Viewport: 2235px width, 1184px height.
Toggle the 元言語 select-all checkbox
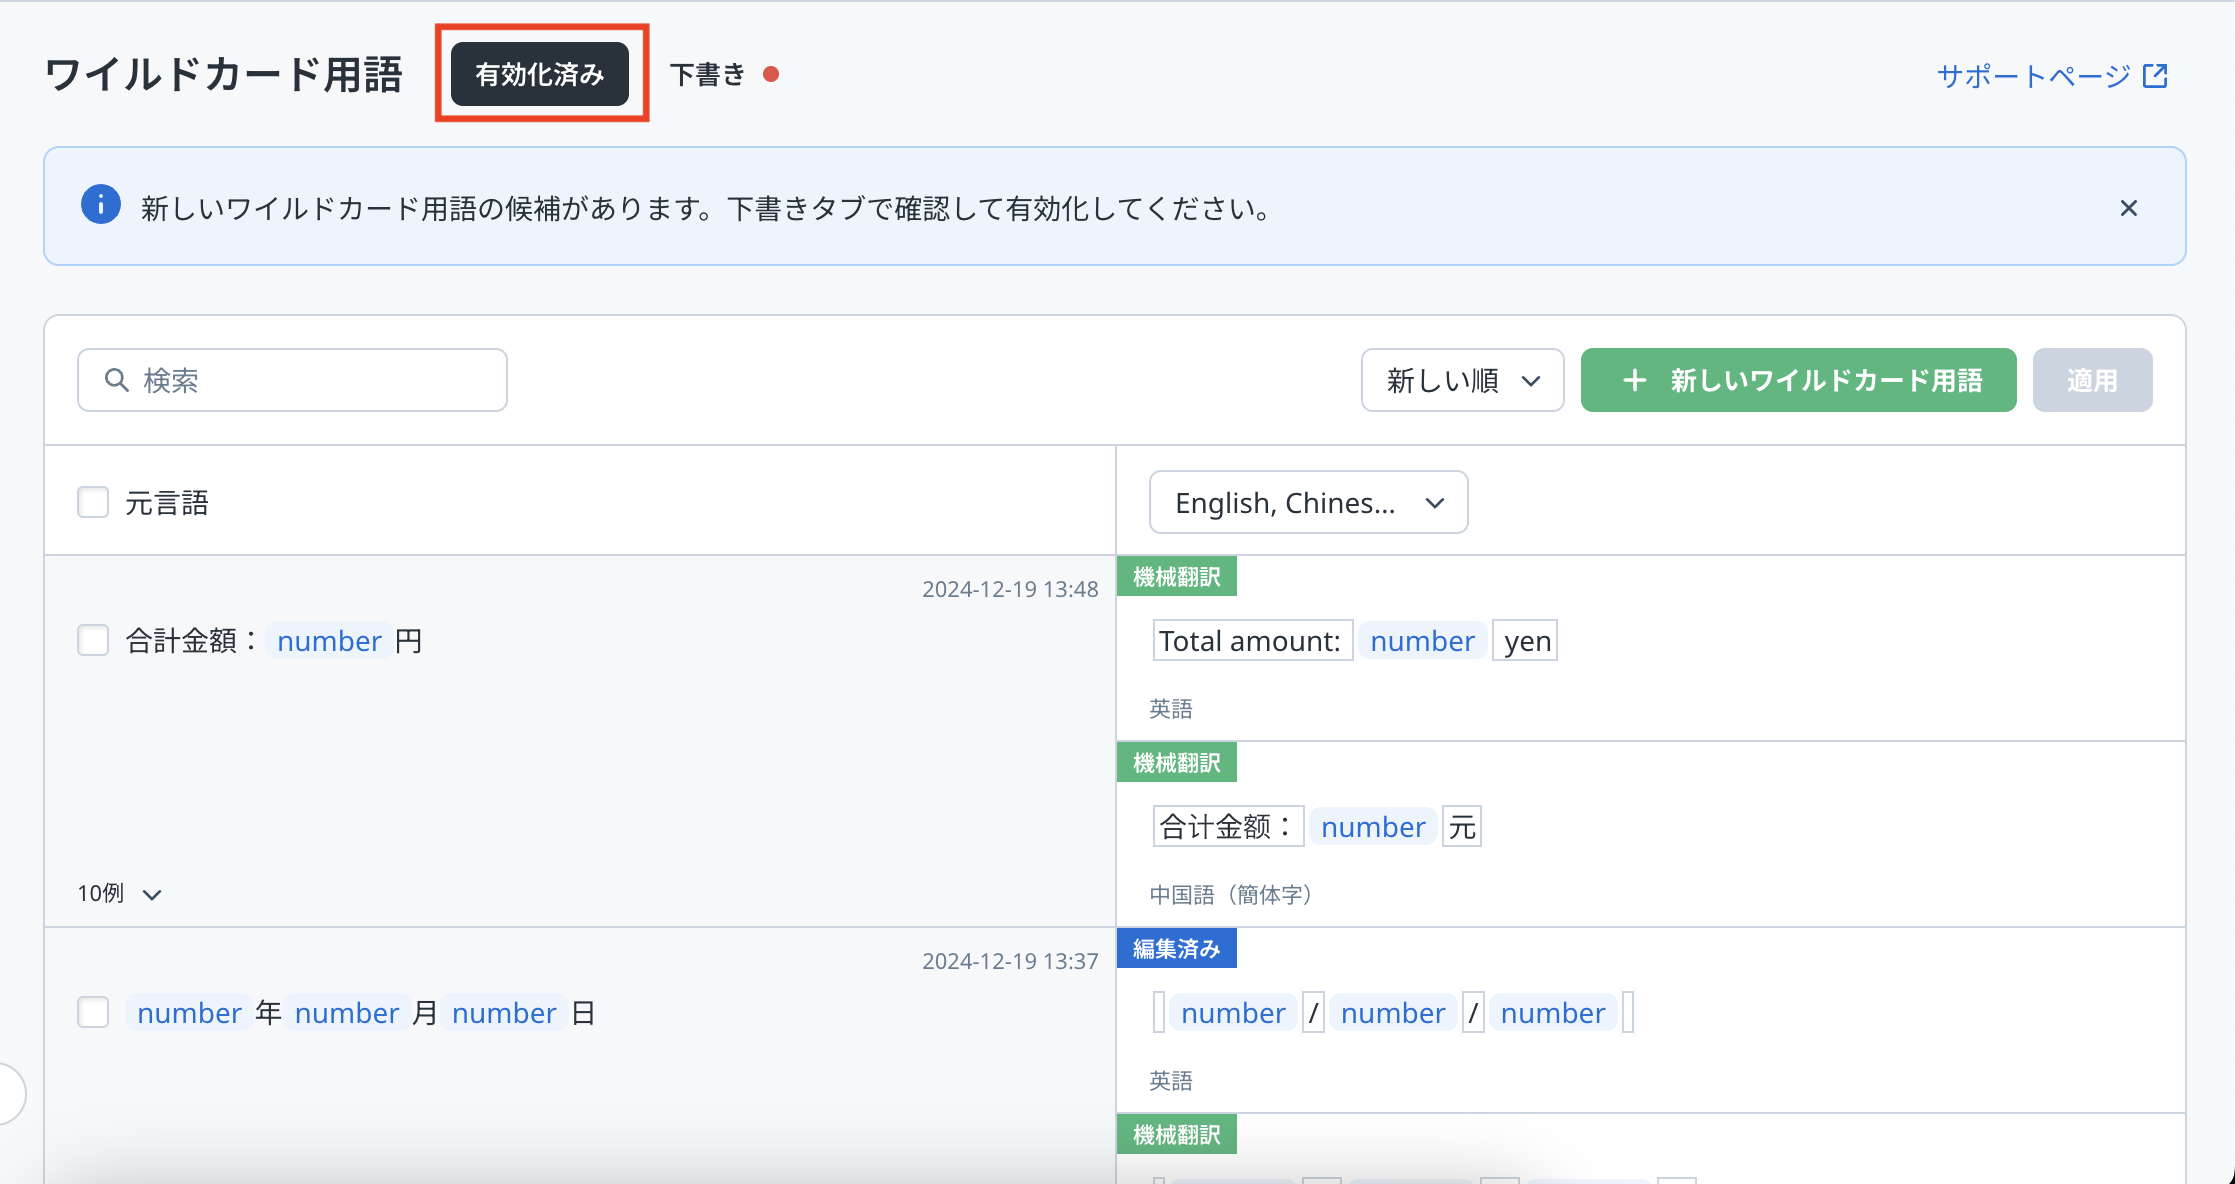pyautogui.click(x=93, y=502)
